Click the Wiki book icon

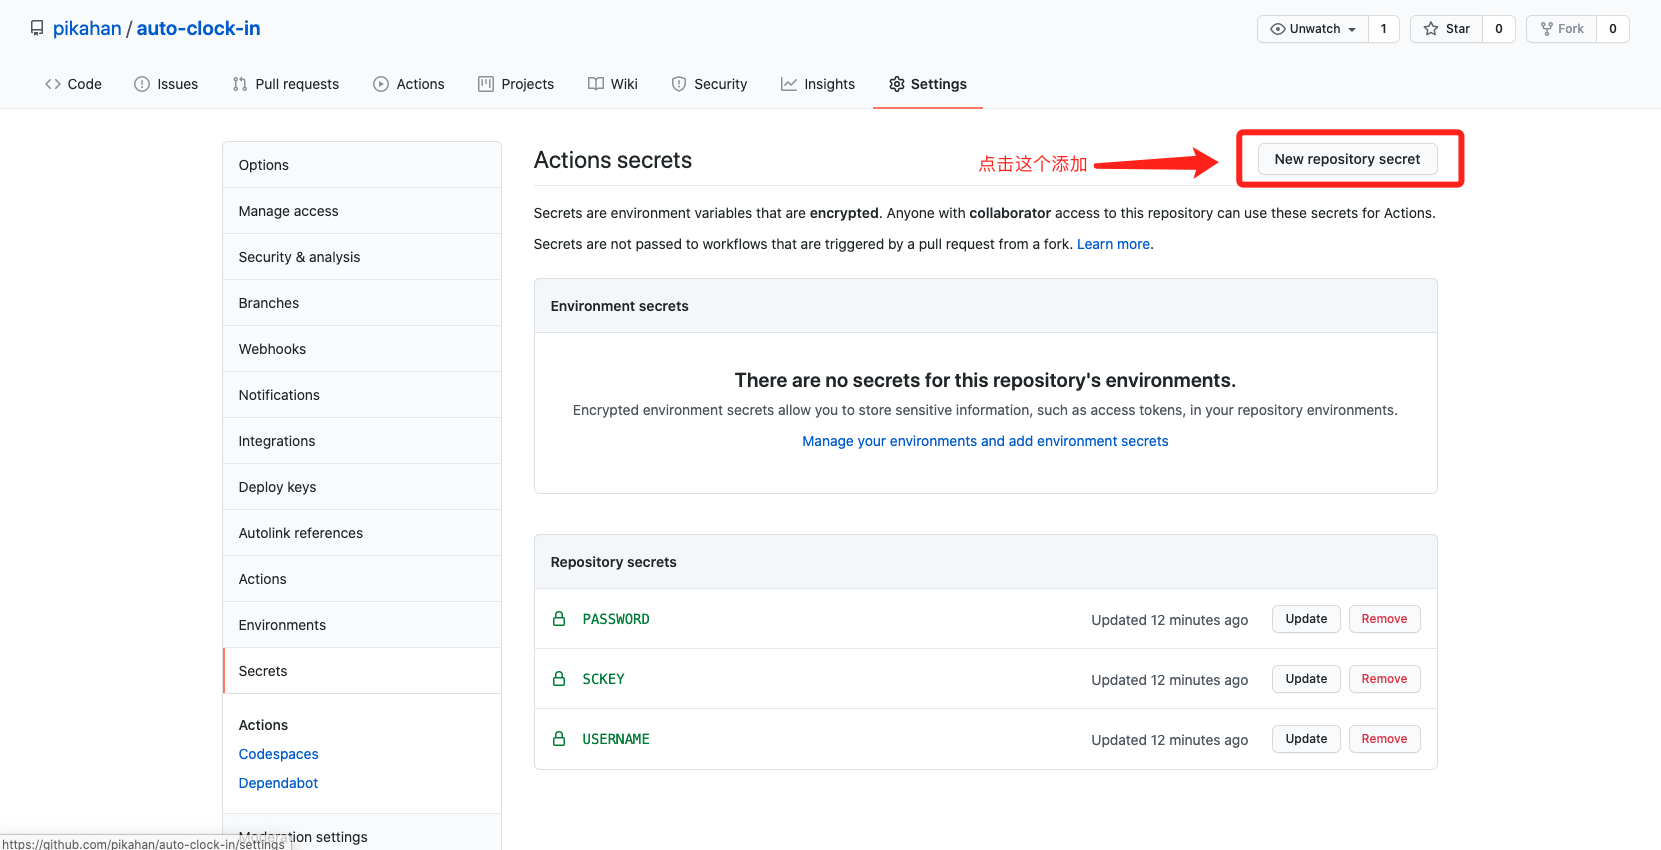coord(596,84)
